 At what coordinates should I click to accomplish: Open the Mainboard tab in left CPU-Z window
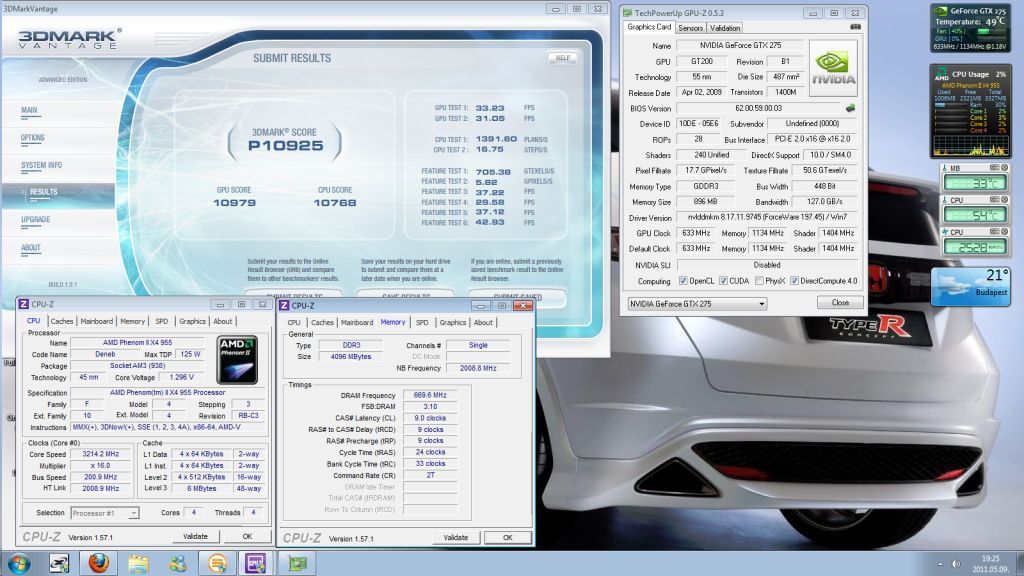(x=97, y=321)
